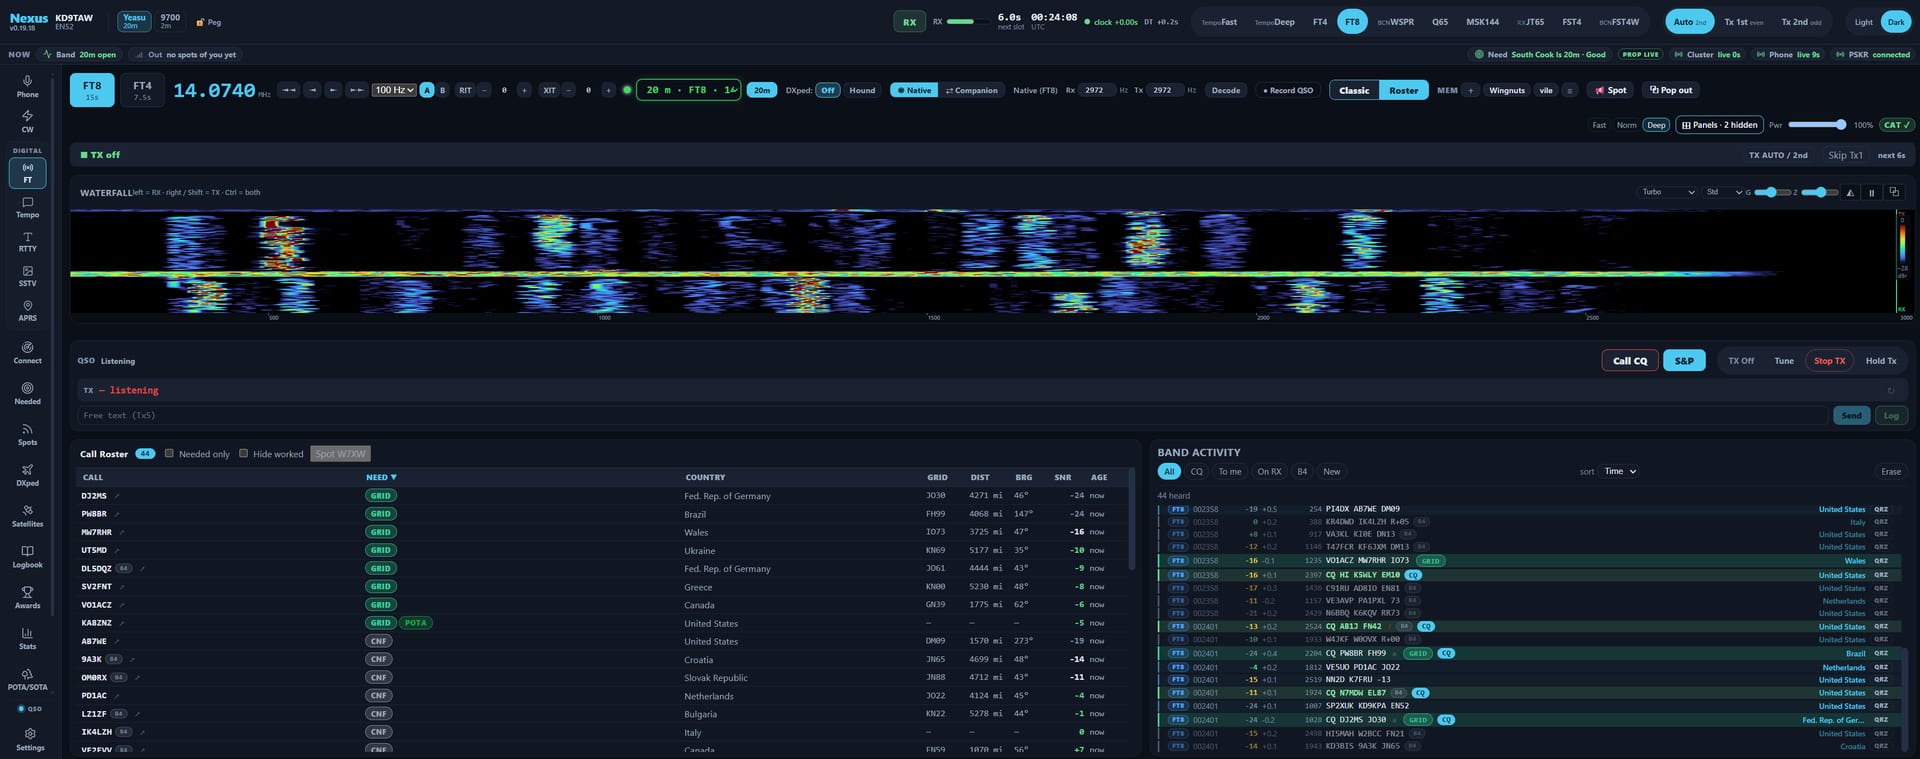Switch to MSK144 mode
Image resolution: width=1920 pixels, height=759 pixels.
coord(1482,22)
